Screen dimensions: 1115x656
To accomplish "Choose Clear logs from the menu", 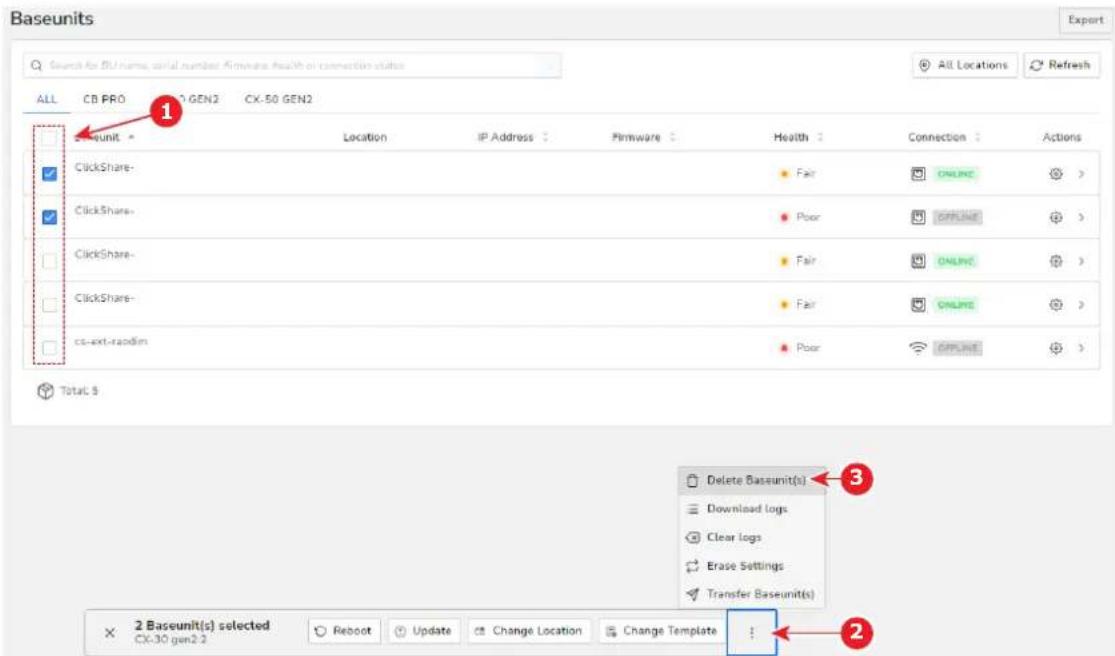I will click(752, 537).
